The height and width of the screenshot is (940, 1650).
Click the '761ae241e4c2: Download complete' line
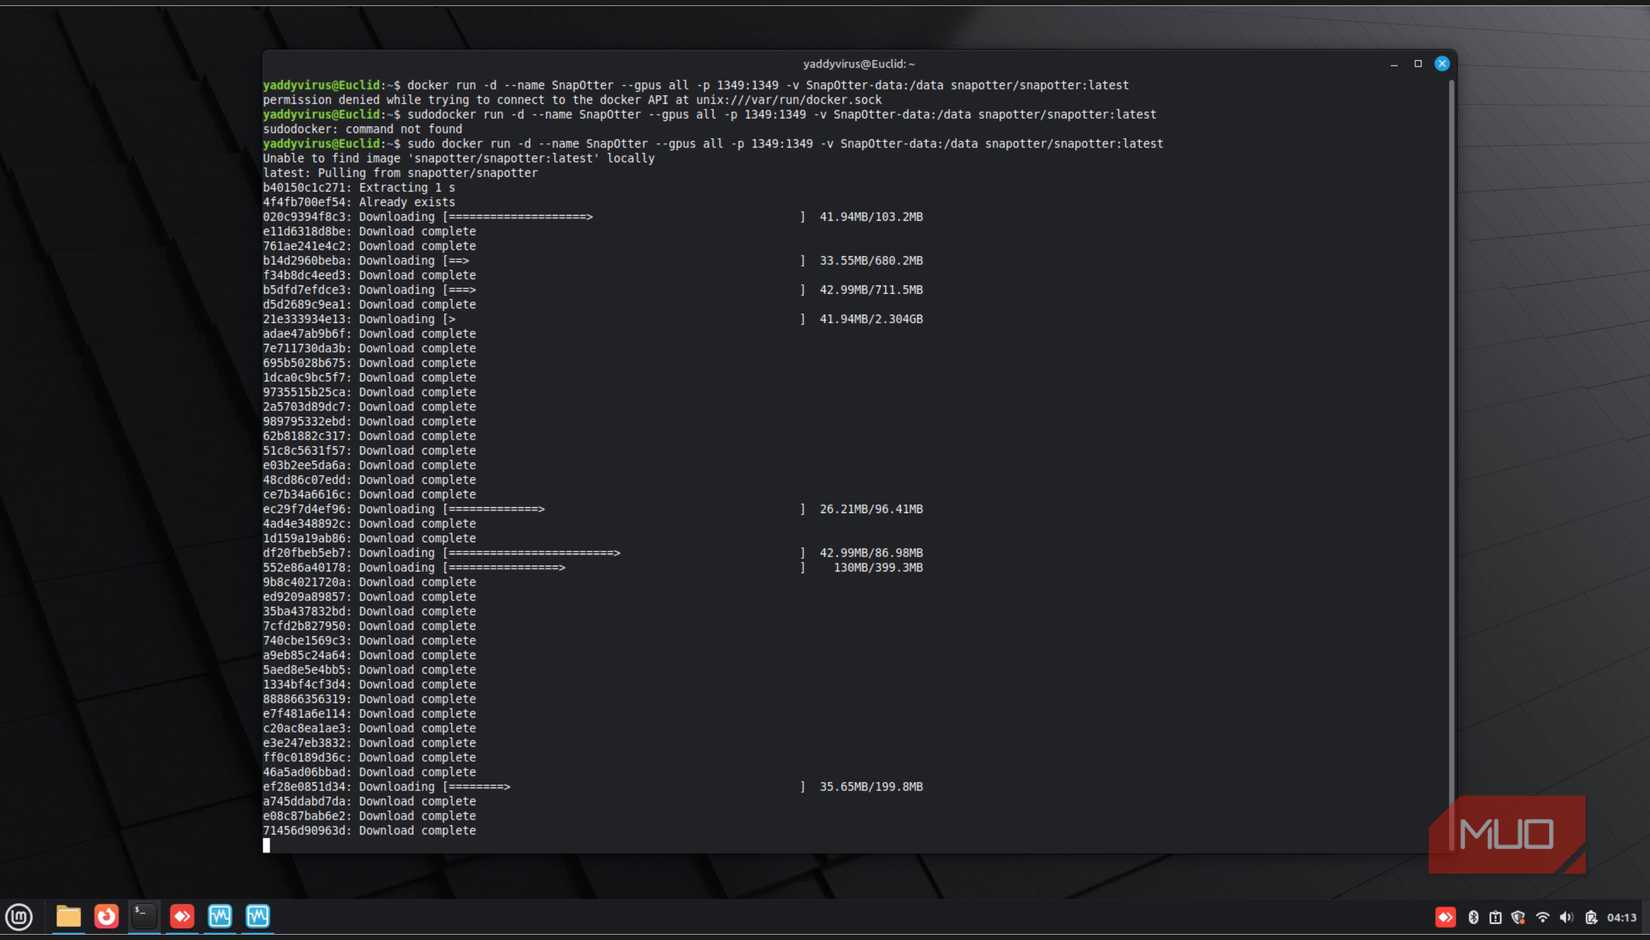point(369,246)
